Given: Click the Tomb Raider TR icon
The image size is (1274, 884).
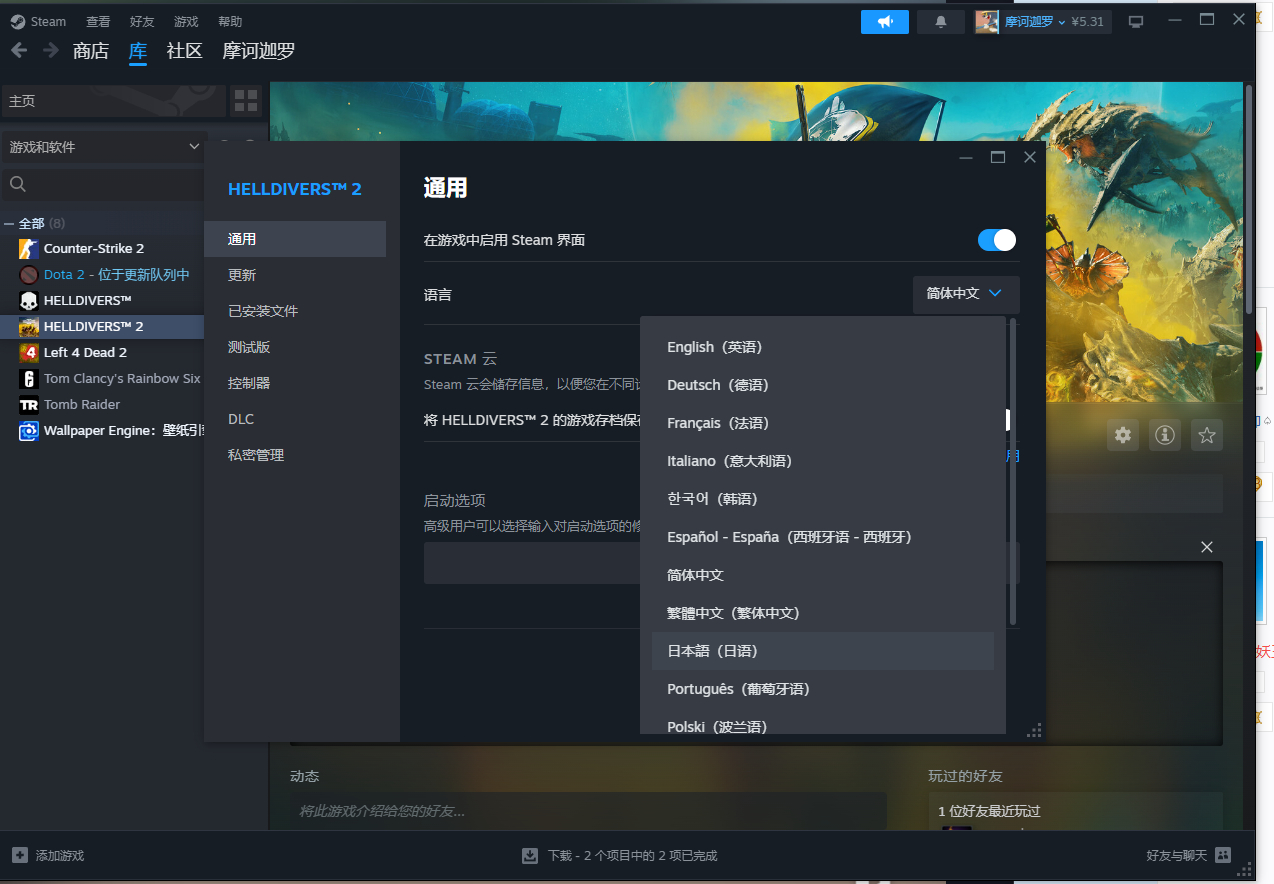Looking at the screenshot, I should (x=29, y=405).
